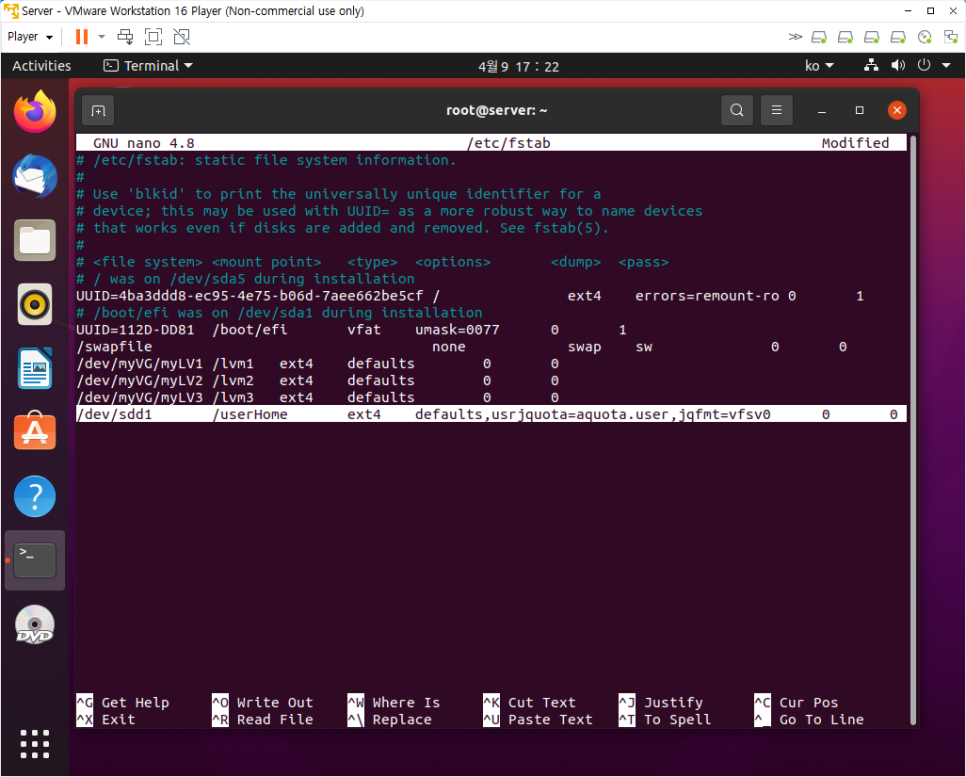Click the 'Modified' status in nano header

pos(855,143)
